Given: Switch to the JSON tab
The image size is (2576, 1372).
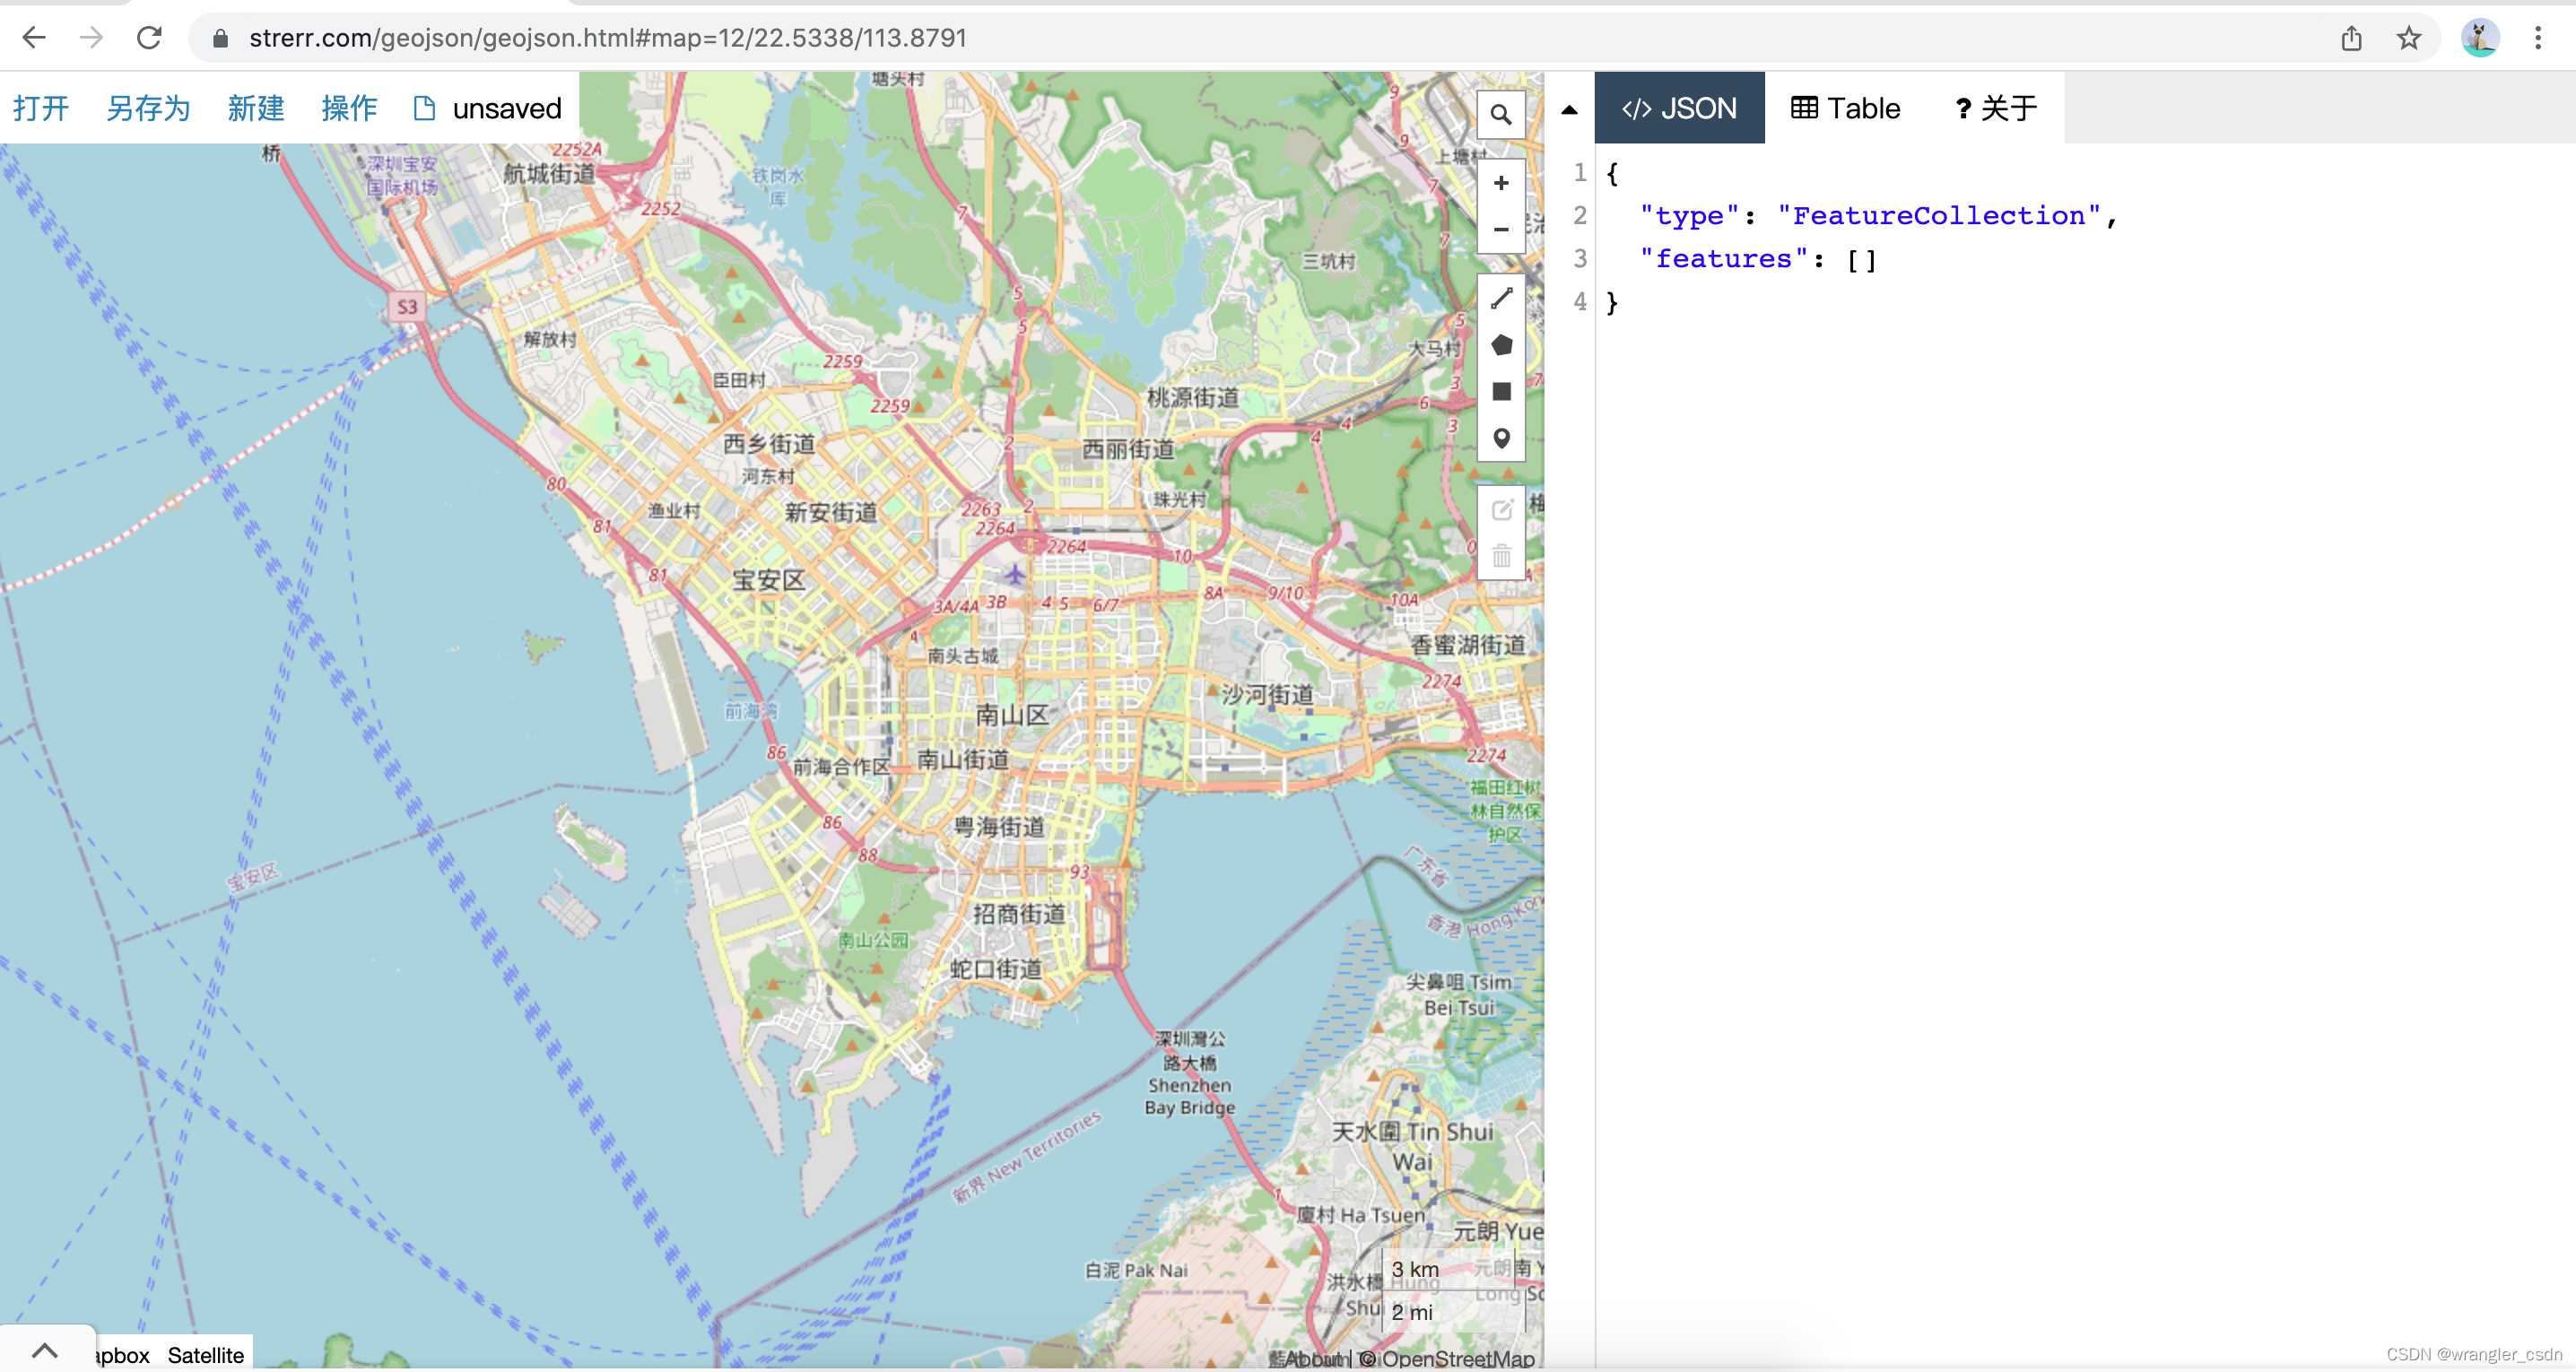Looking at the screenshot, I should pos(1680,108).
